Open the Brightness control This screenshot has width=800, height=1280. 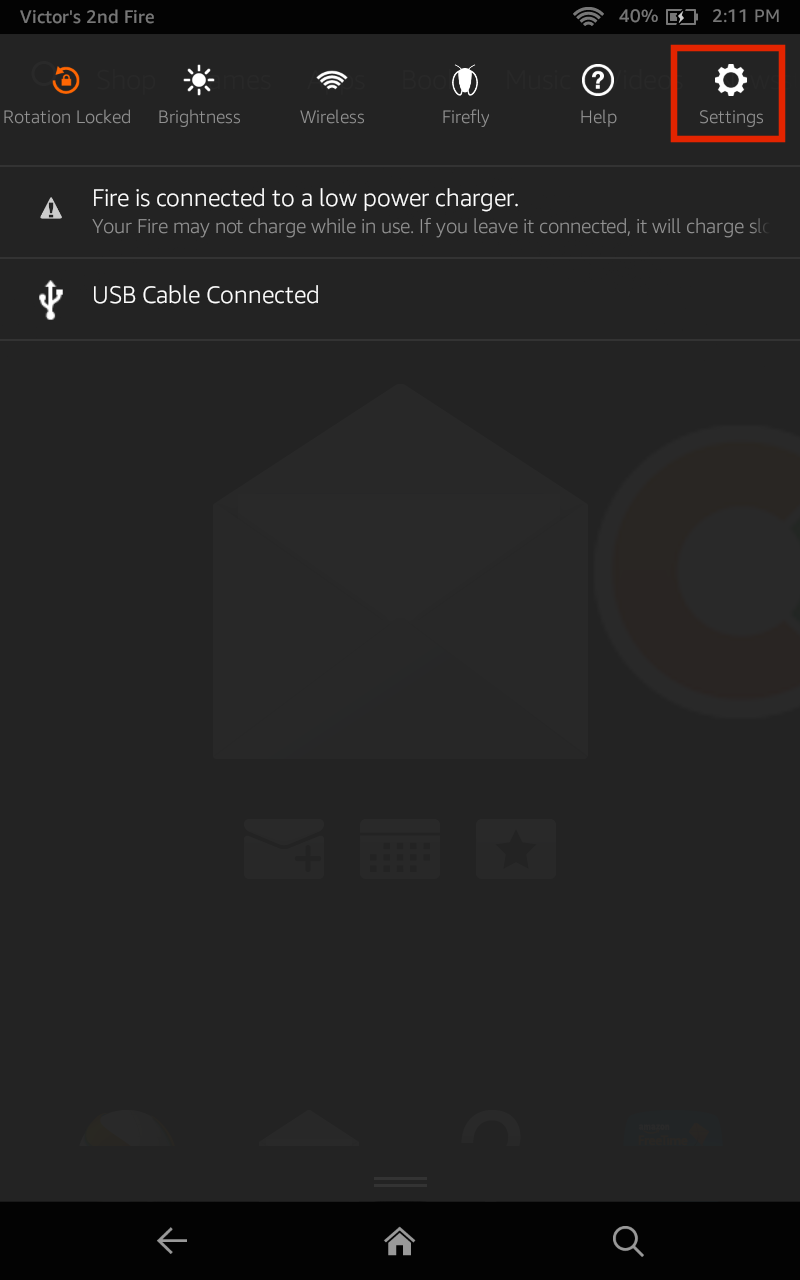[x=199, y=96]
